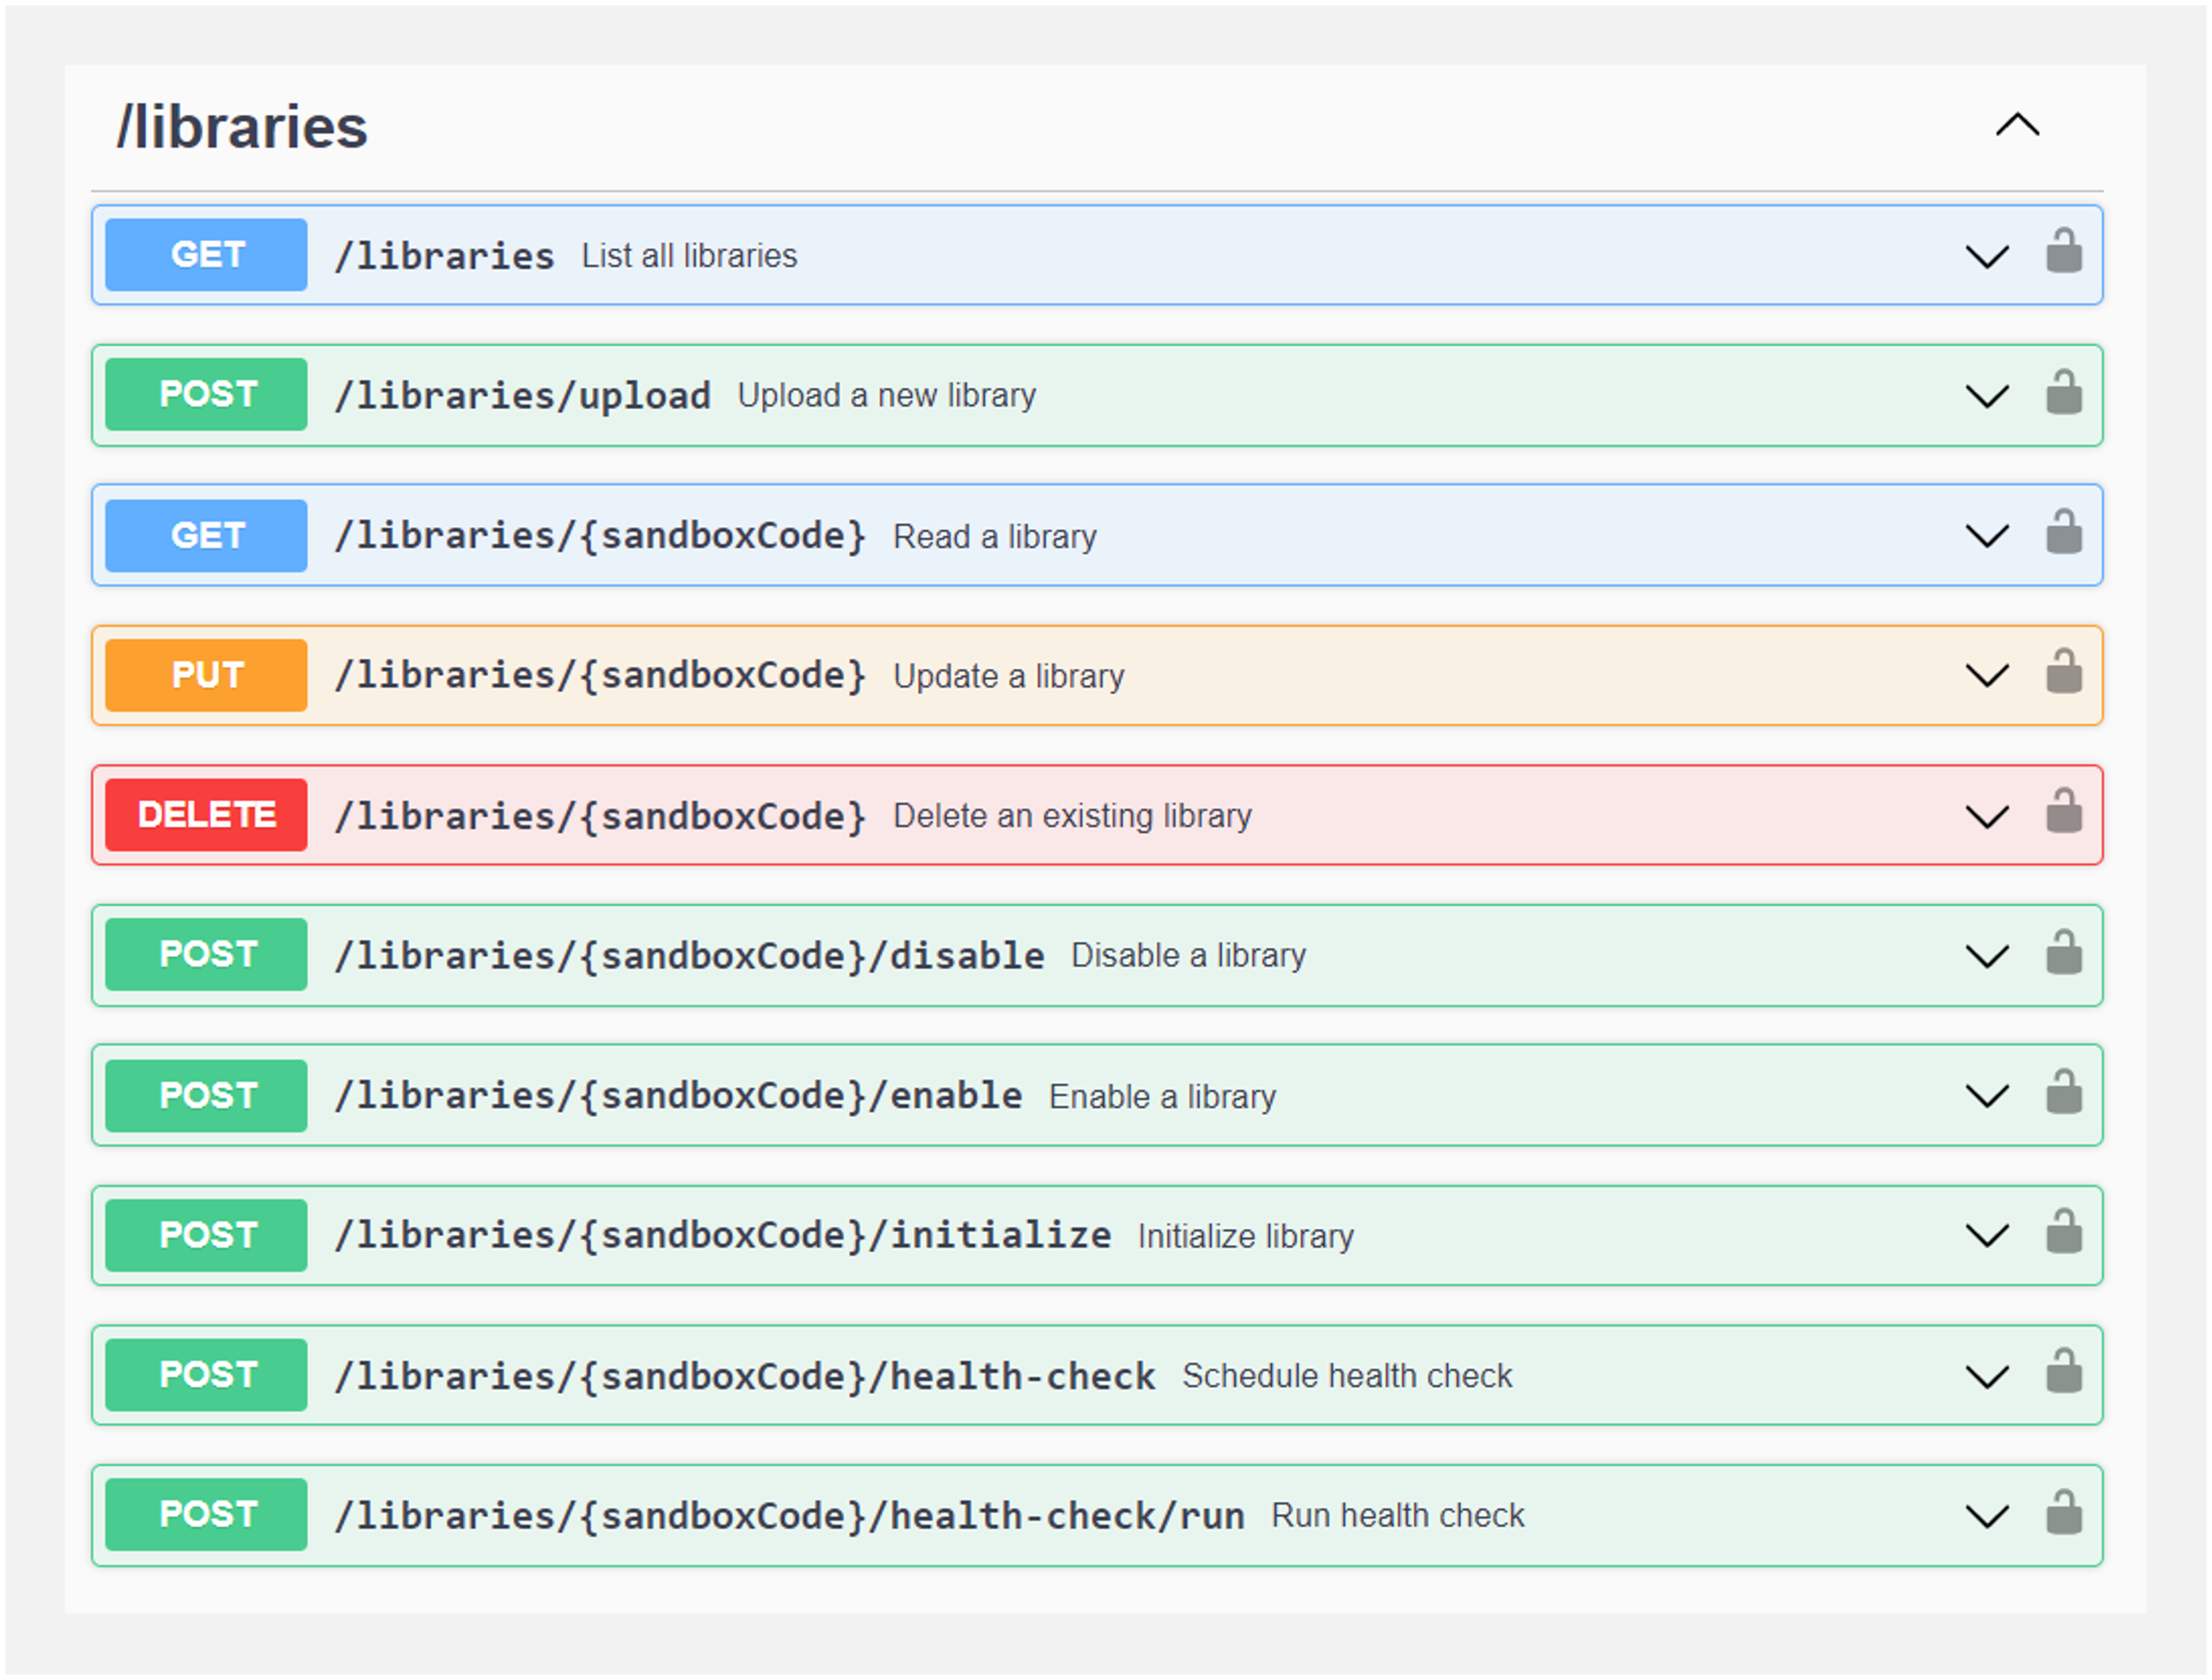This screenshot has width=2212, height=1680.
Task: Click the lock icon on Upload a new library
Action: [2063, 391]
